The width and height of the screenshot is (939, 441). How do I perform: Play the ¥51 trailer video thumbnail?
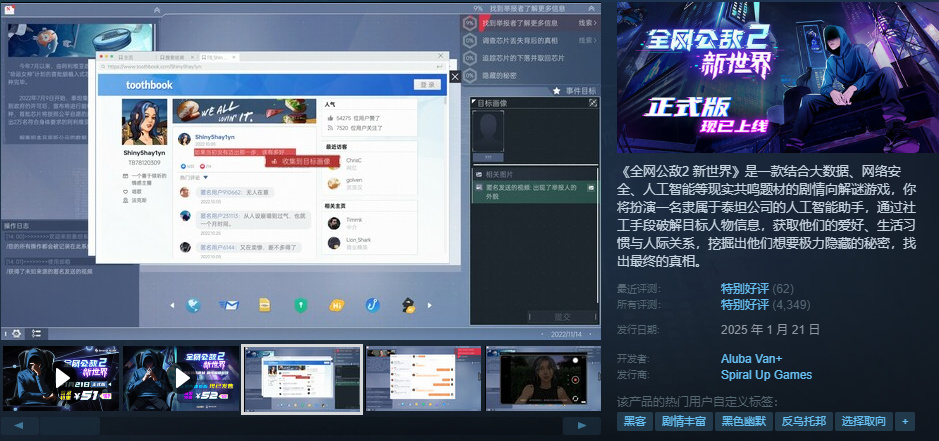pos(61,378)
